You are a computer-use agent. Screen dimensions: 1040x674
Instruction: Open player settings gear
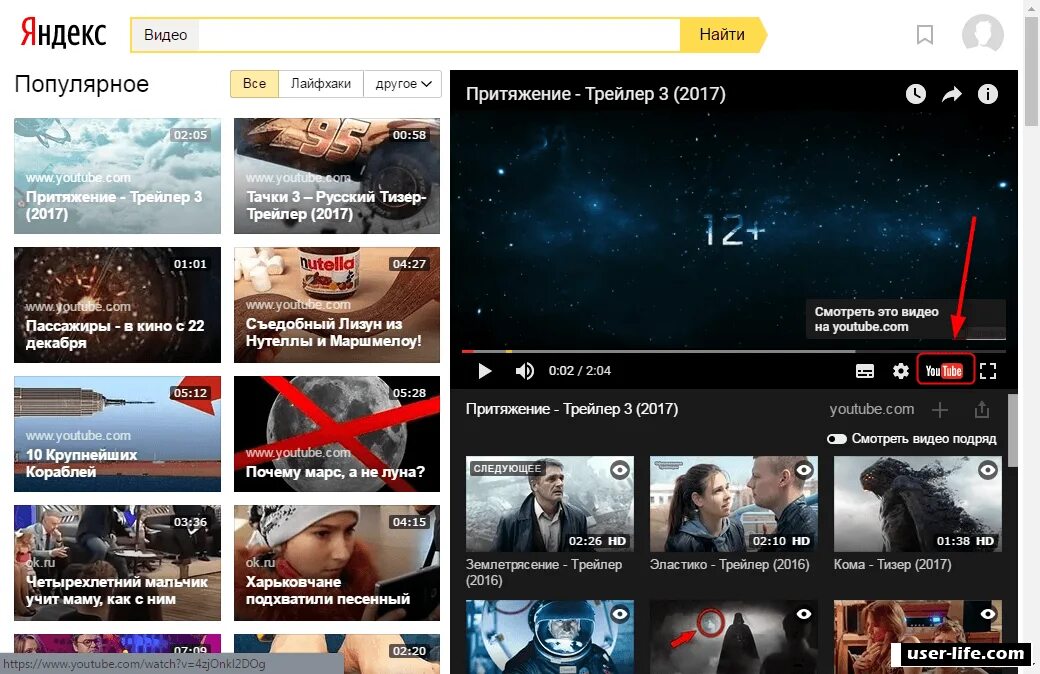(x=900, y=371)
